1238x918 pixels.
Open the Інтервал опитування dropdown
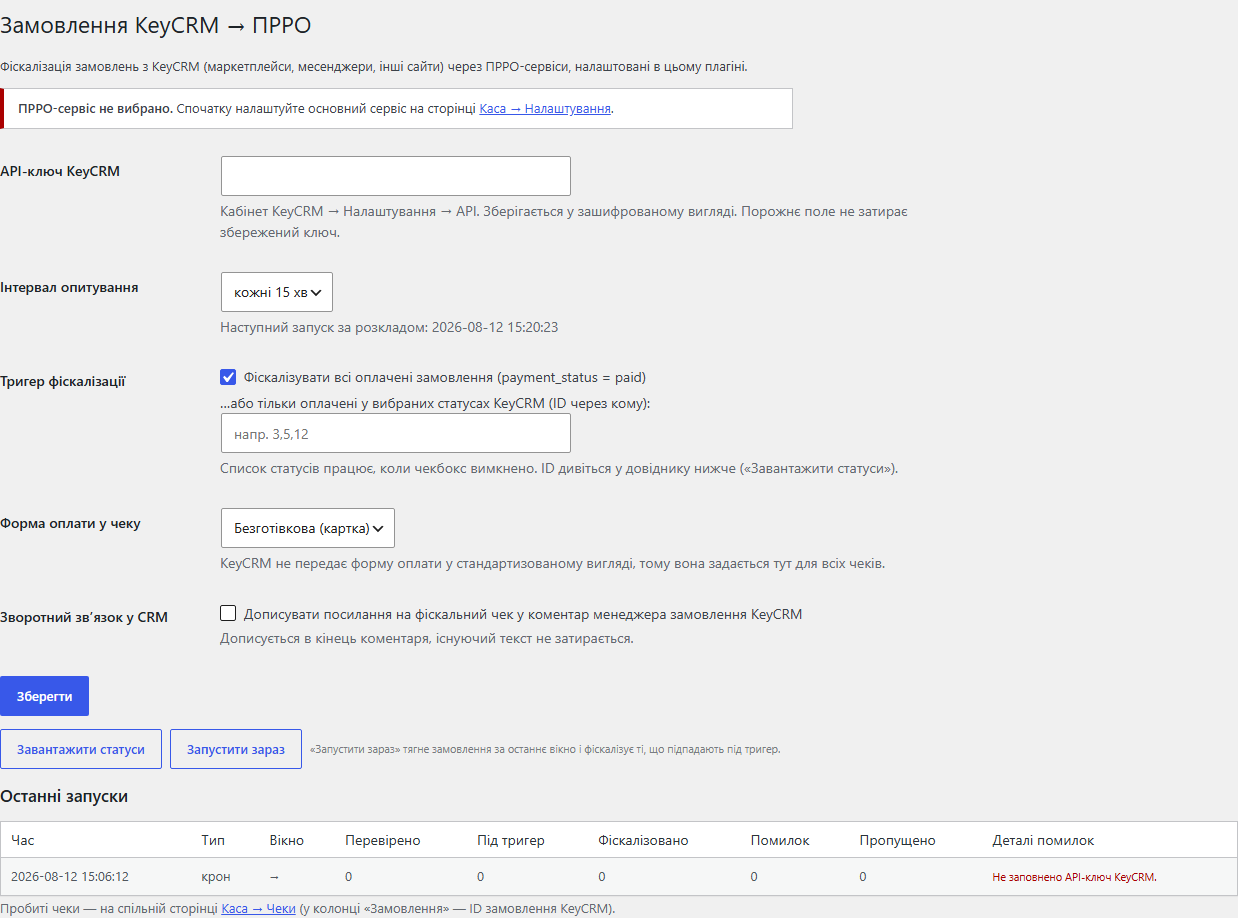[x=277, y=292]
